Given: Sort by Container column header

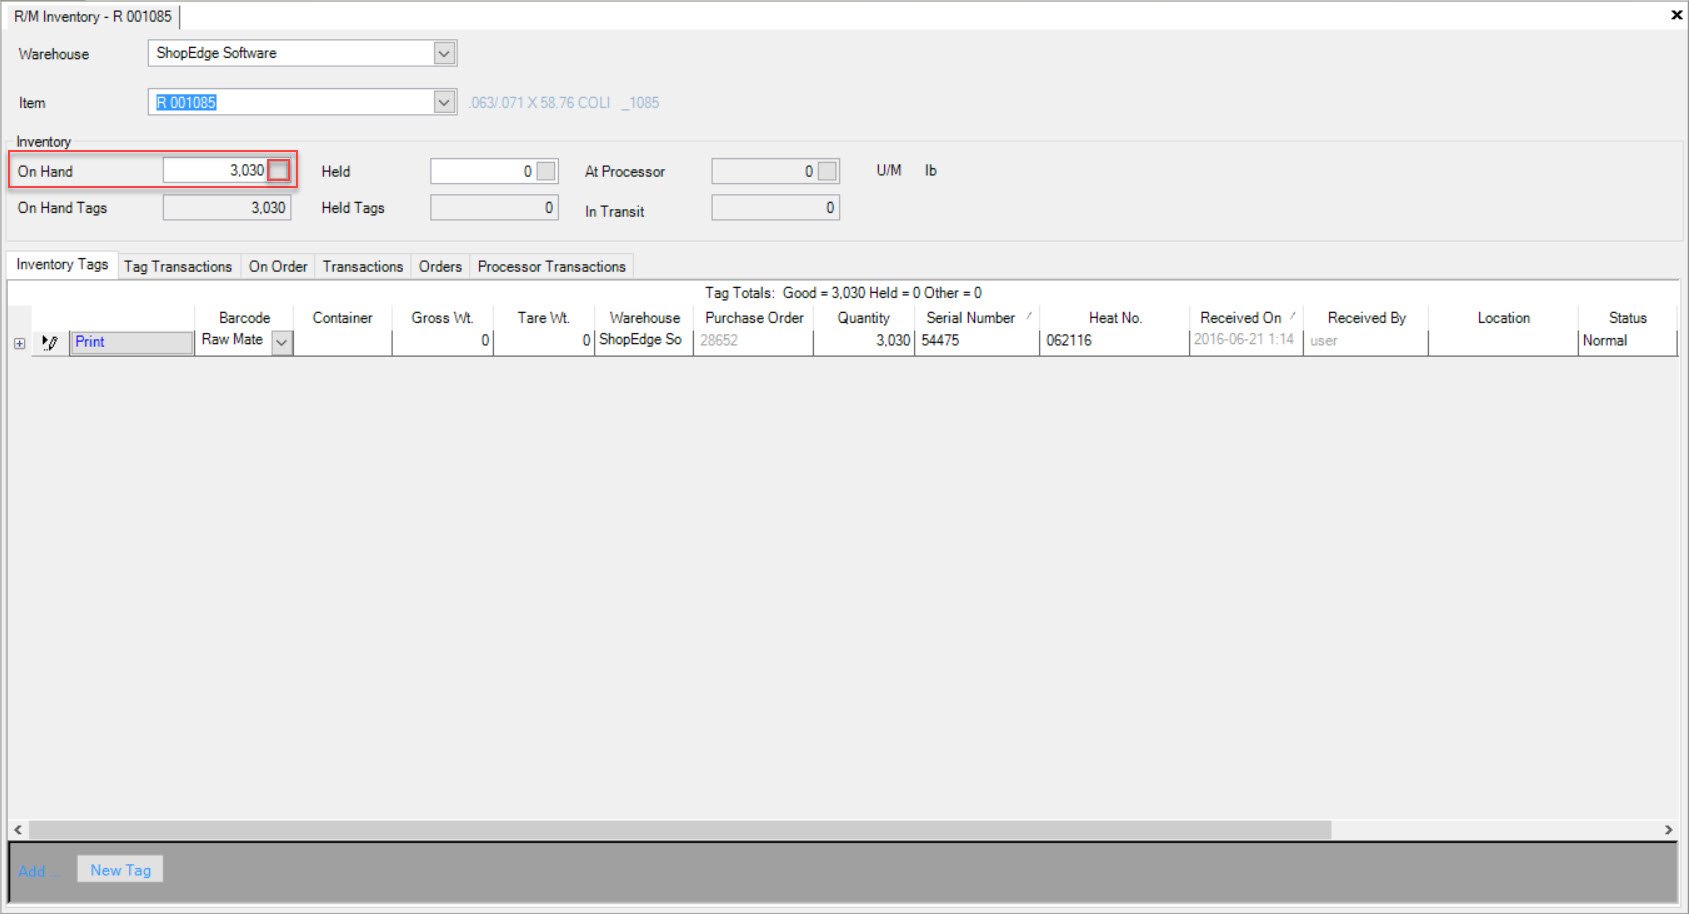Looking at the screenshot, I should coord(342,317).
